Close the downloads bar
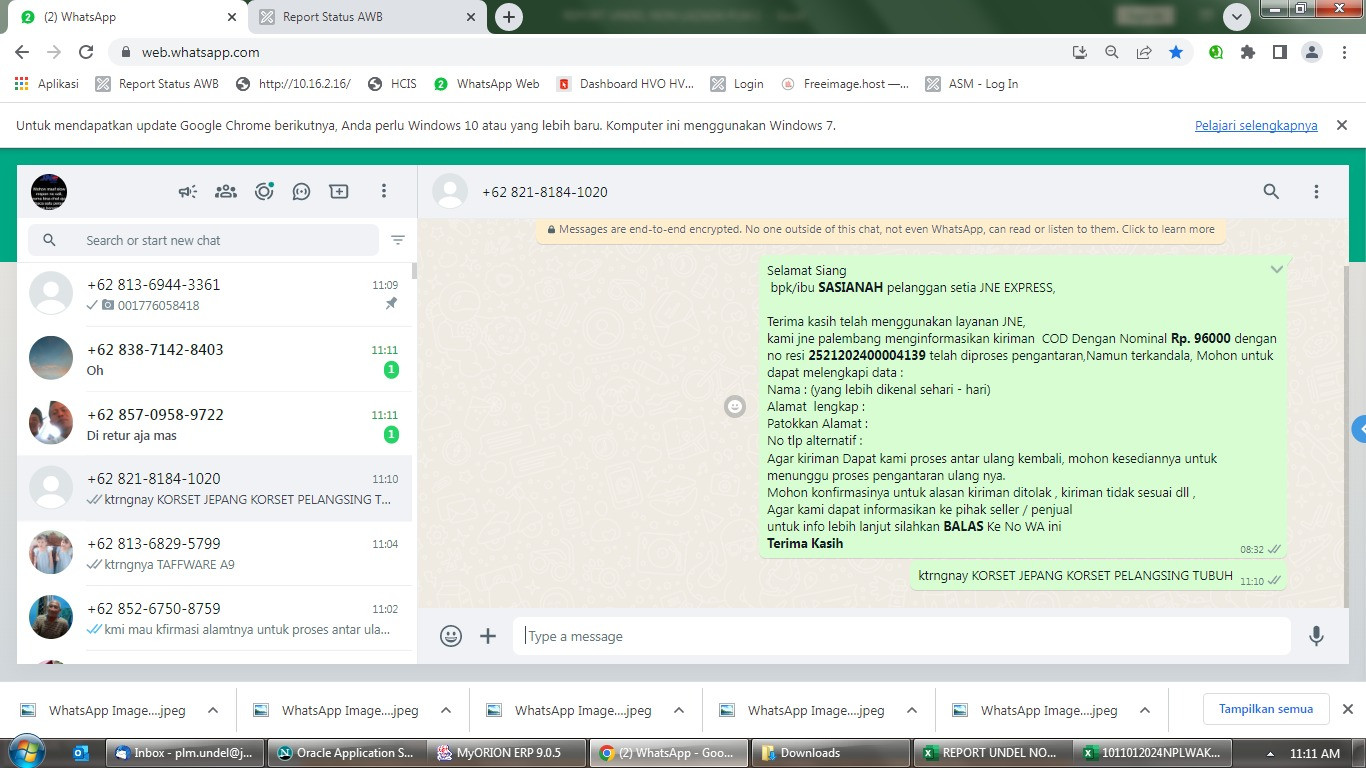The height and width of the screenshot is (768, 1366). 1347,709
